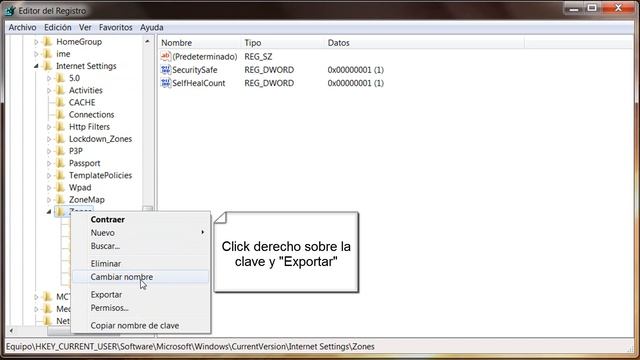Click the ZoneMap folder icon
Screen dimensions: 640x360
coord(60,200)
